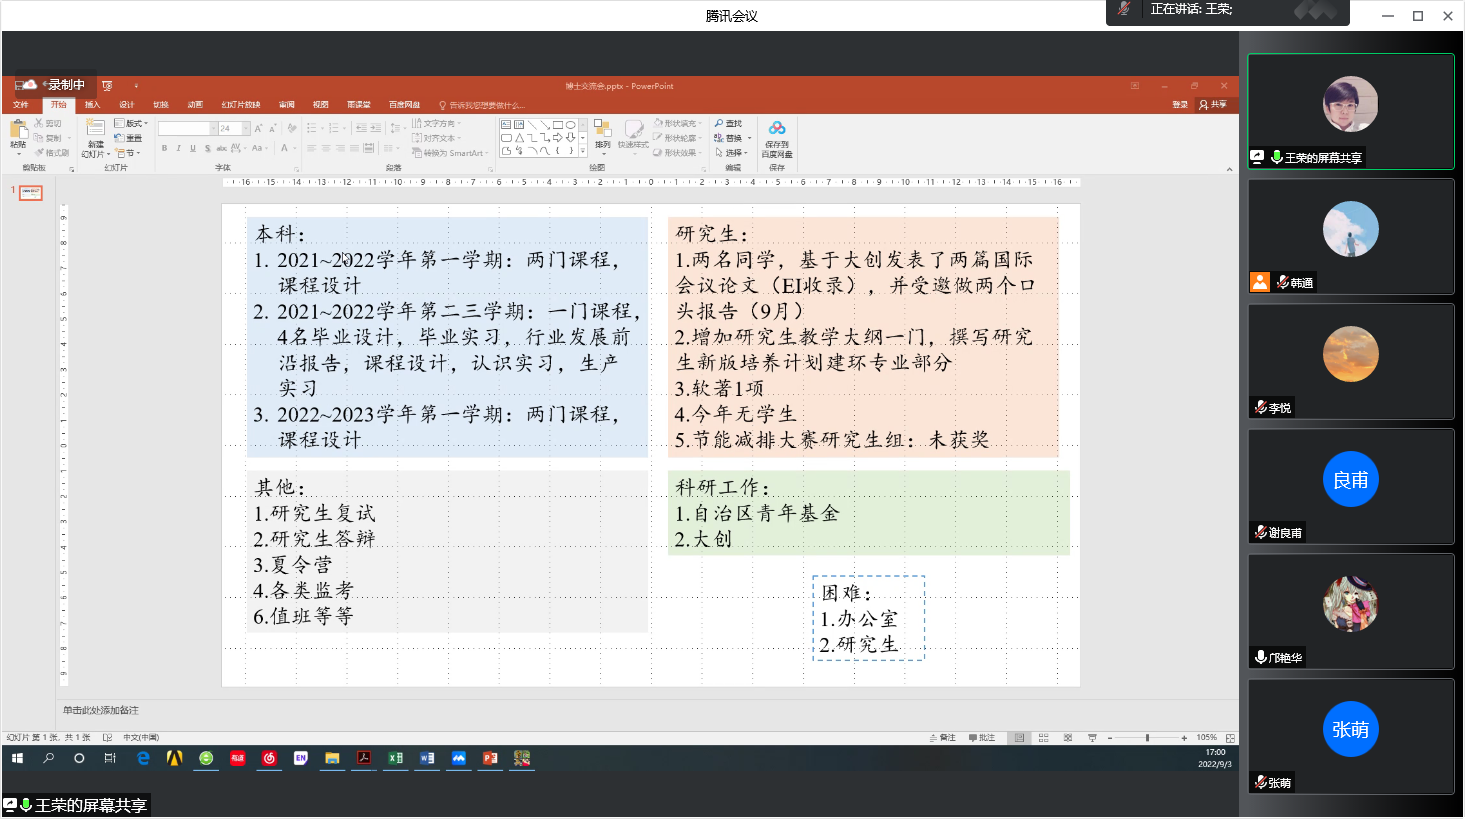Click the Reset (重置) slide button
1465x819 pixels.
pos(130,138)
